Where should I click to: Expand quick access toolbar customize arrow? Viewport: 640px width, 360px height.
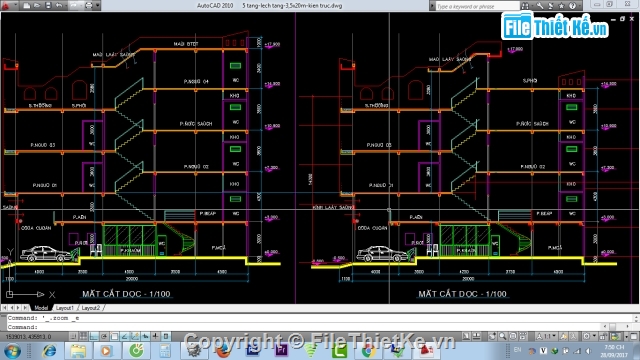(98, 5)
